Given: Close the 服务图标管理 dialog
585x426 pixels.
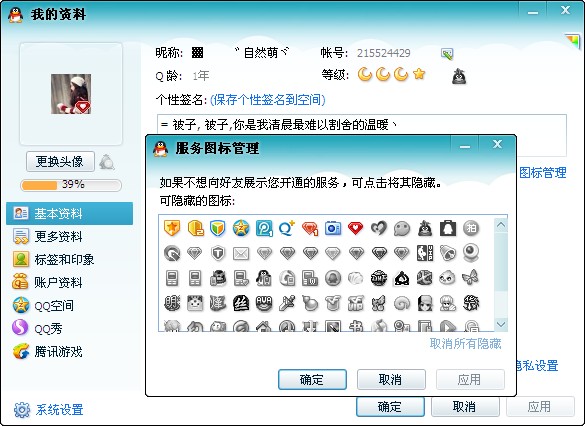Looking at the screenshot, I should pyautogui.click(x=497, y=145).
